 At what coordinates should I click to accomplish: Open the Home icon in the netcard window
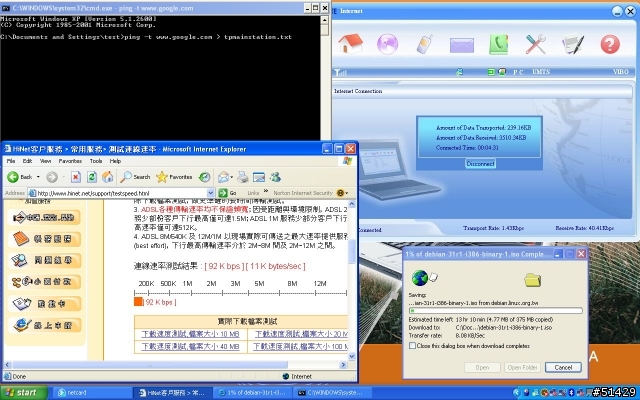coord(351,44)
